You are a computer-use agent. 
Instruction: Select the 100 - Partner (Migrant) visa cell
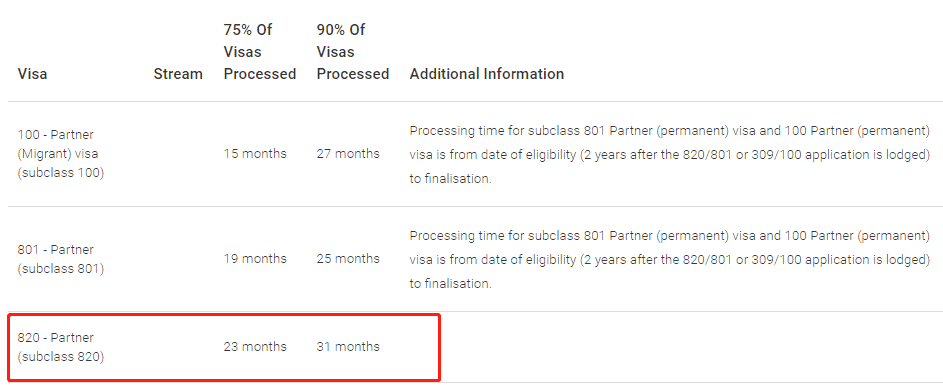(58, 154)
